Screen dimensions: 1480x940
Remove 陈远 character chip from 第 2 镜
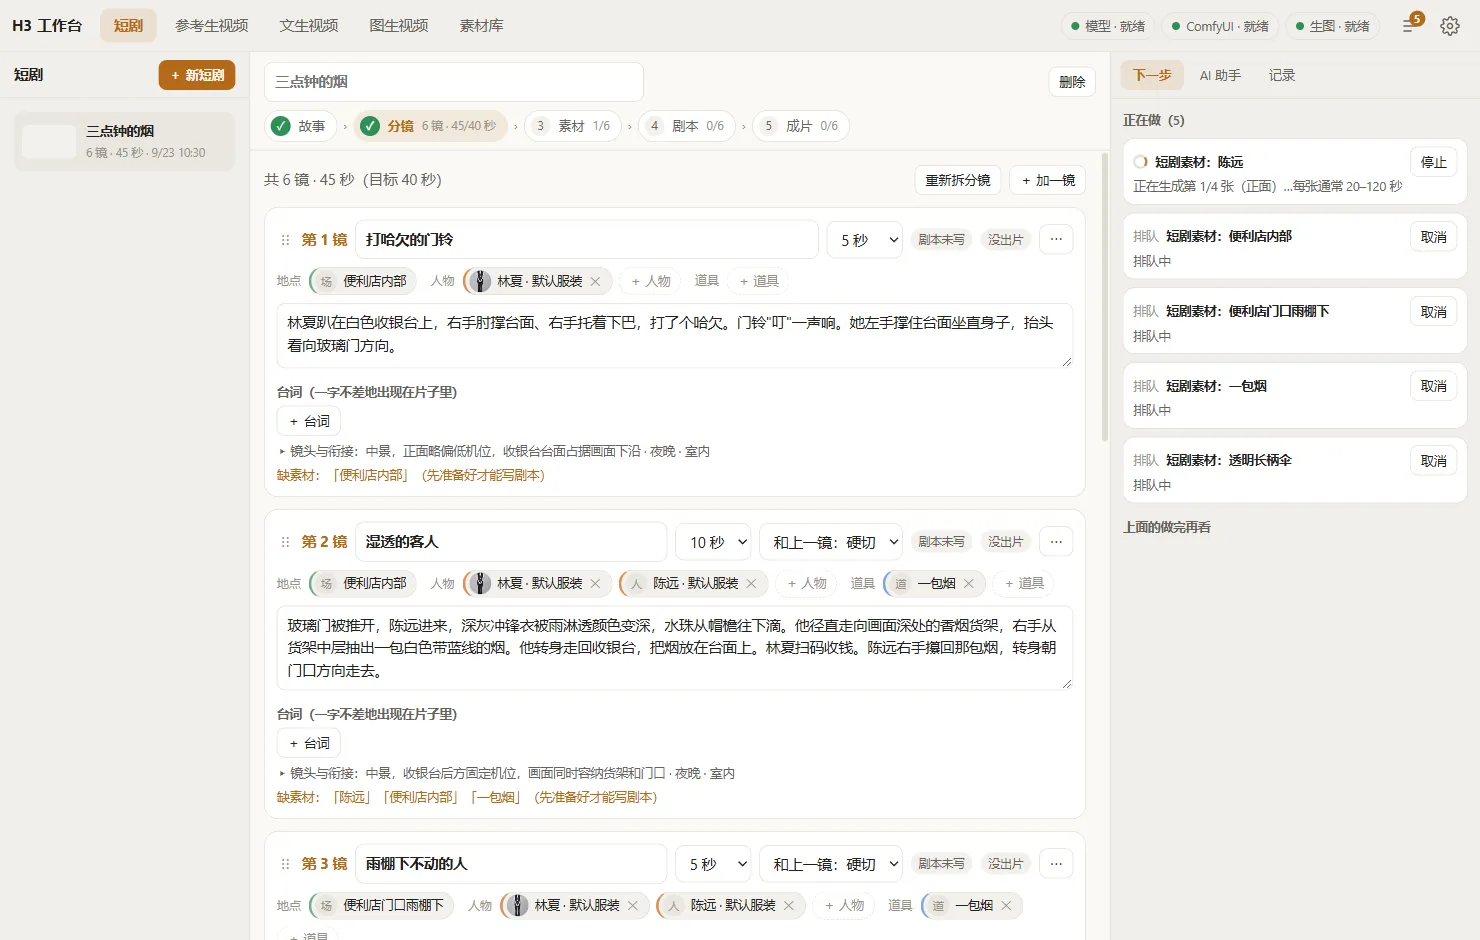[x=751, y=584]
